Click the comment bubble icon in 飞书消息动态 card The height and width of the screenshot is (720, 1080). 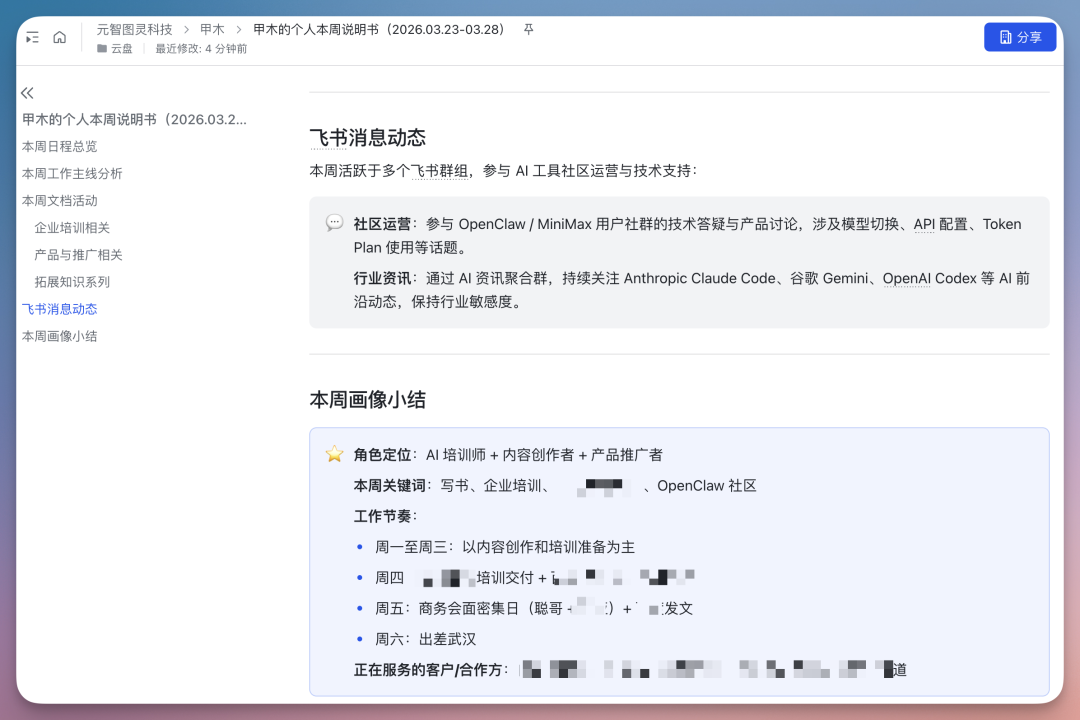click(334, 221)
